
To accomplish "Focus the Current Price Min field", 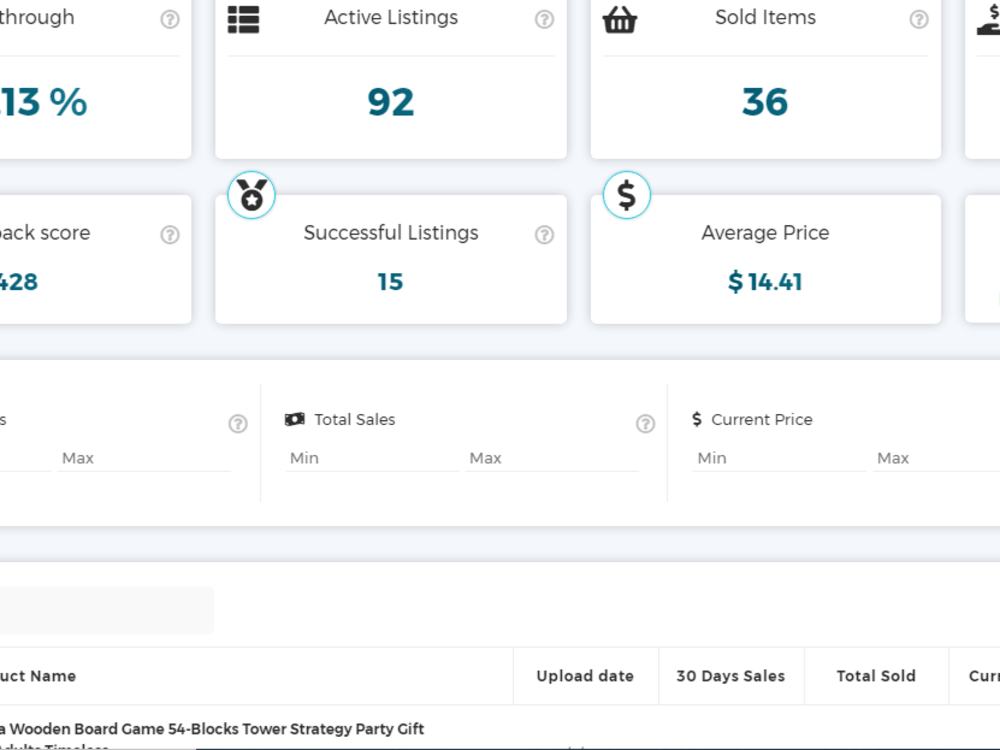I will click(779, 459).
